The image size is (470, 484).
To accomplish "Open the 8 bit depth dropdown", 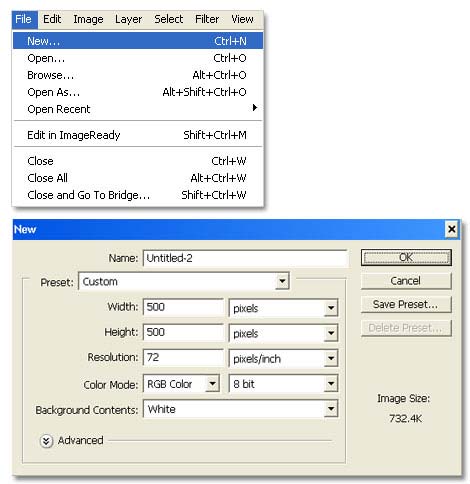I will (283, 384).
